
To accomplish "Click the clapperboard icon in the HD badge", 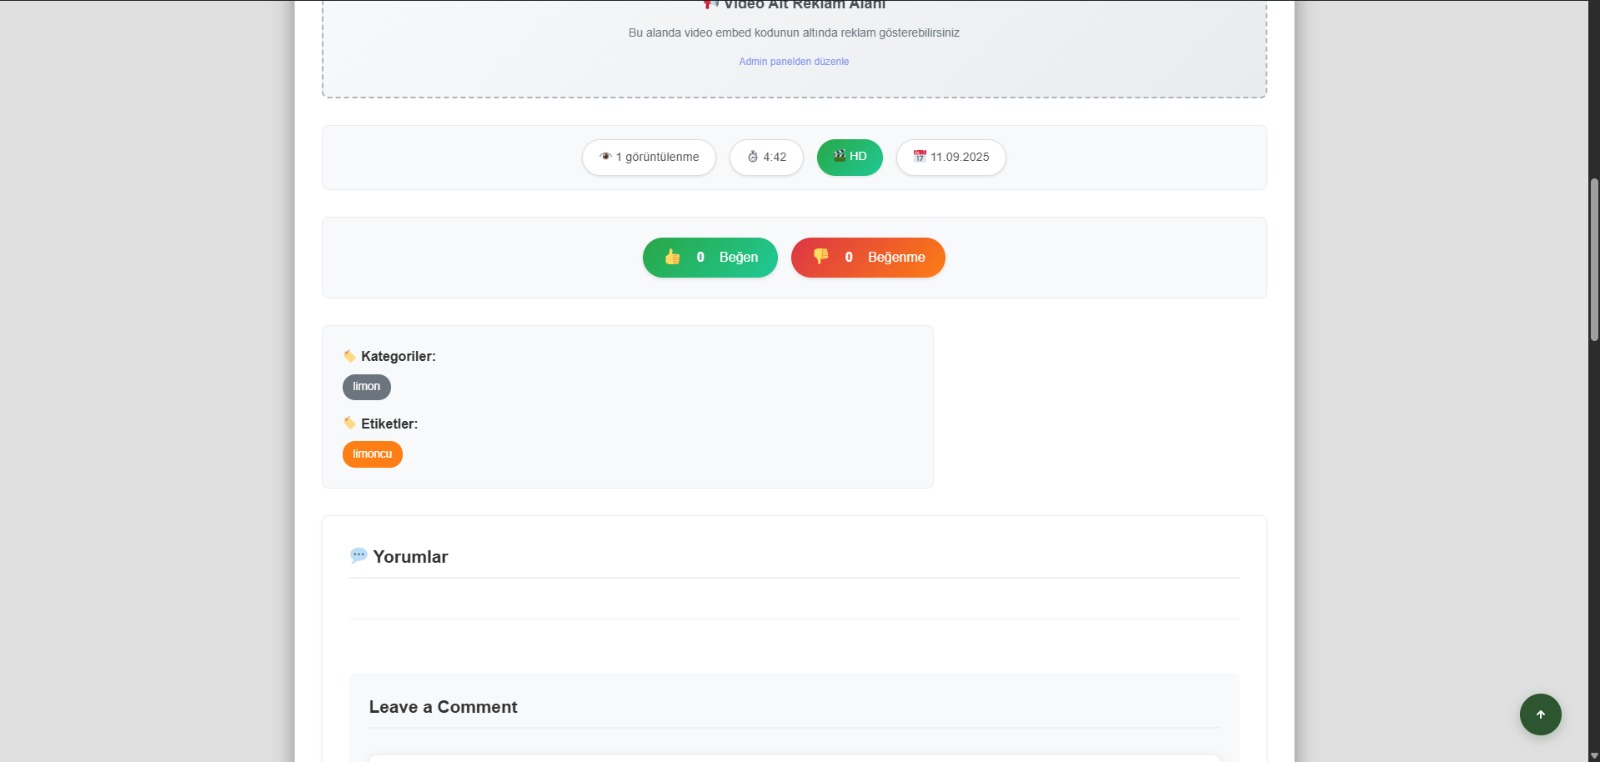I will [839, 156].
